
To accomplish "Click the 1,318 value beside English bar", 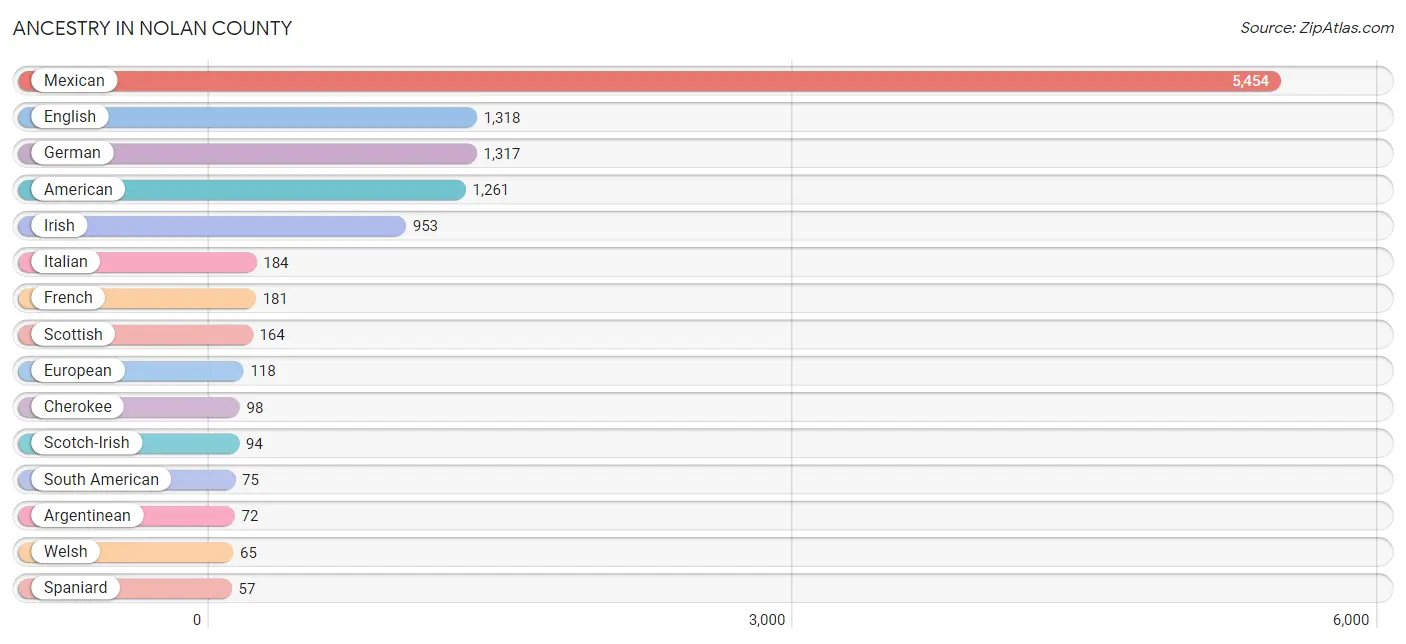I will 502,118.
